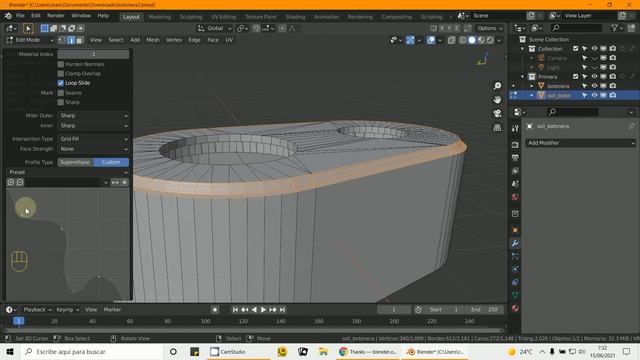The image size is (640, 360).
Task: Toggle the Primera collection exclude checkbox
Action: (576, 76)
